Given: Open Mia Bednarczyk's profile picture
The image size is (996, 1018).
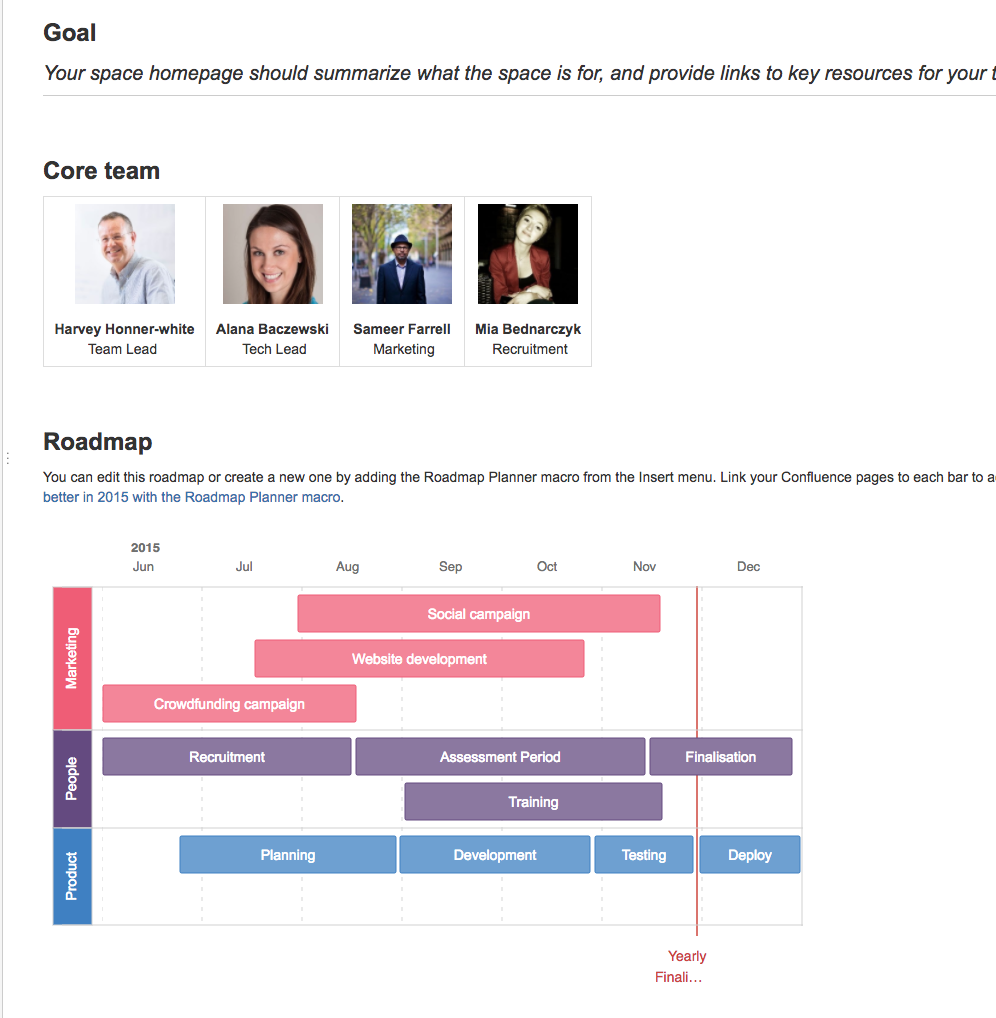Looking at the screenshot, I should [x=528, y=254].
